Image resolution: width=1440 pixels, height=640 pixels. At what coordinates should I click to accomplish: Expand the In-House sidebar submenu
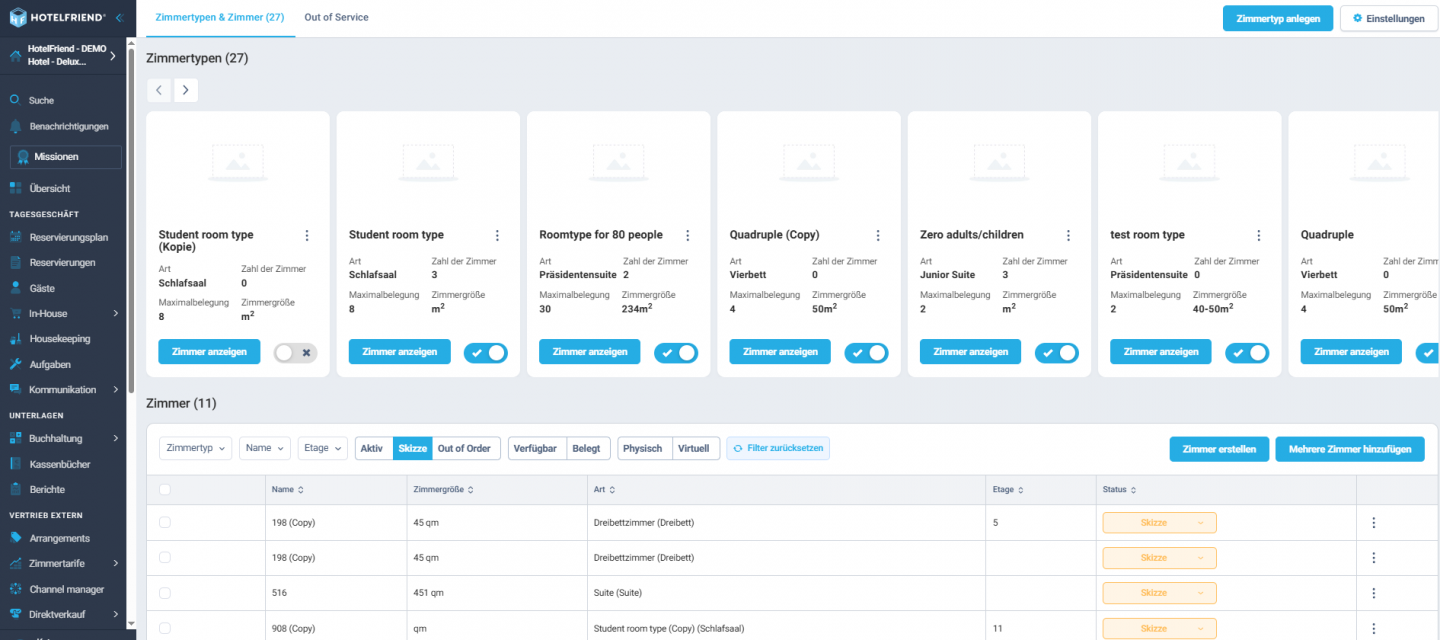tap(116, 313)
